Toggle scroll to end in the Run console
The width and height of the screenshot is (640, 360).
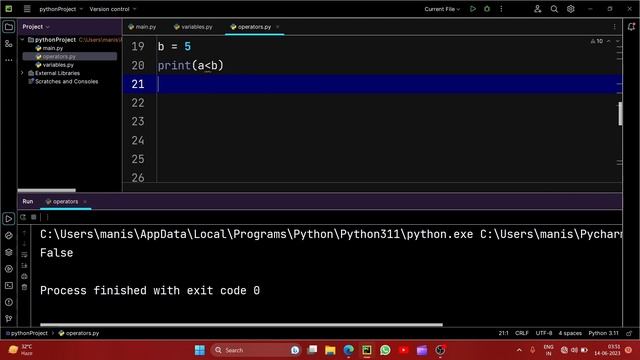pyautogui.click(x=24, y=266)
